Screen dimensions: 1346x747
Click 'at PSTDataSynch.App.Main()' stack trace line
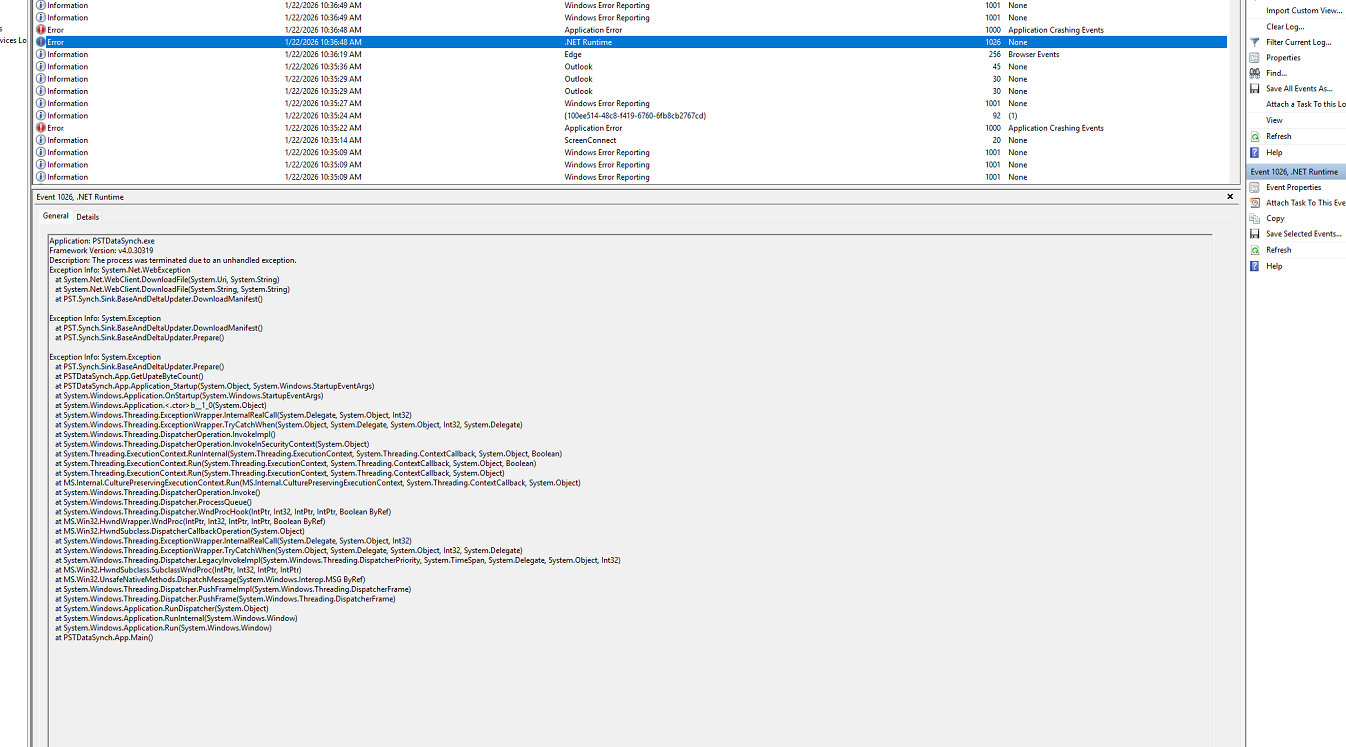104,637
